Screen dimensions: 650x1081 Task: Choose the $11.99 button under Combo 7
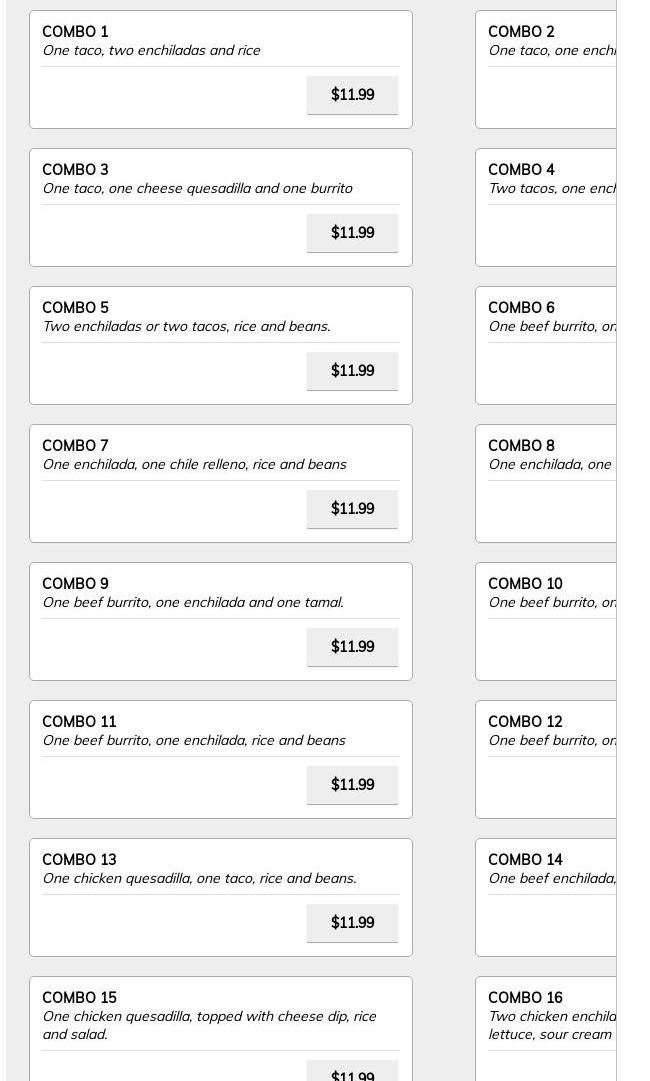(x=352, y=508)
